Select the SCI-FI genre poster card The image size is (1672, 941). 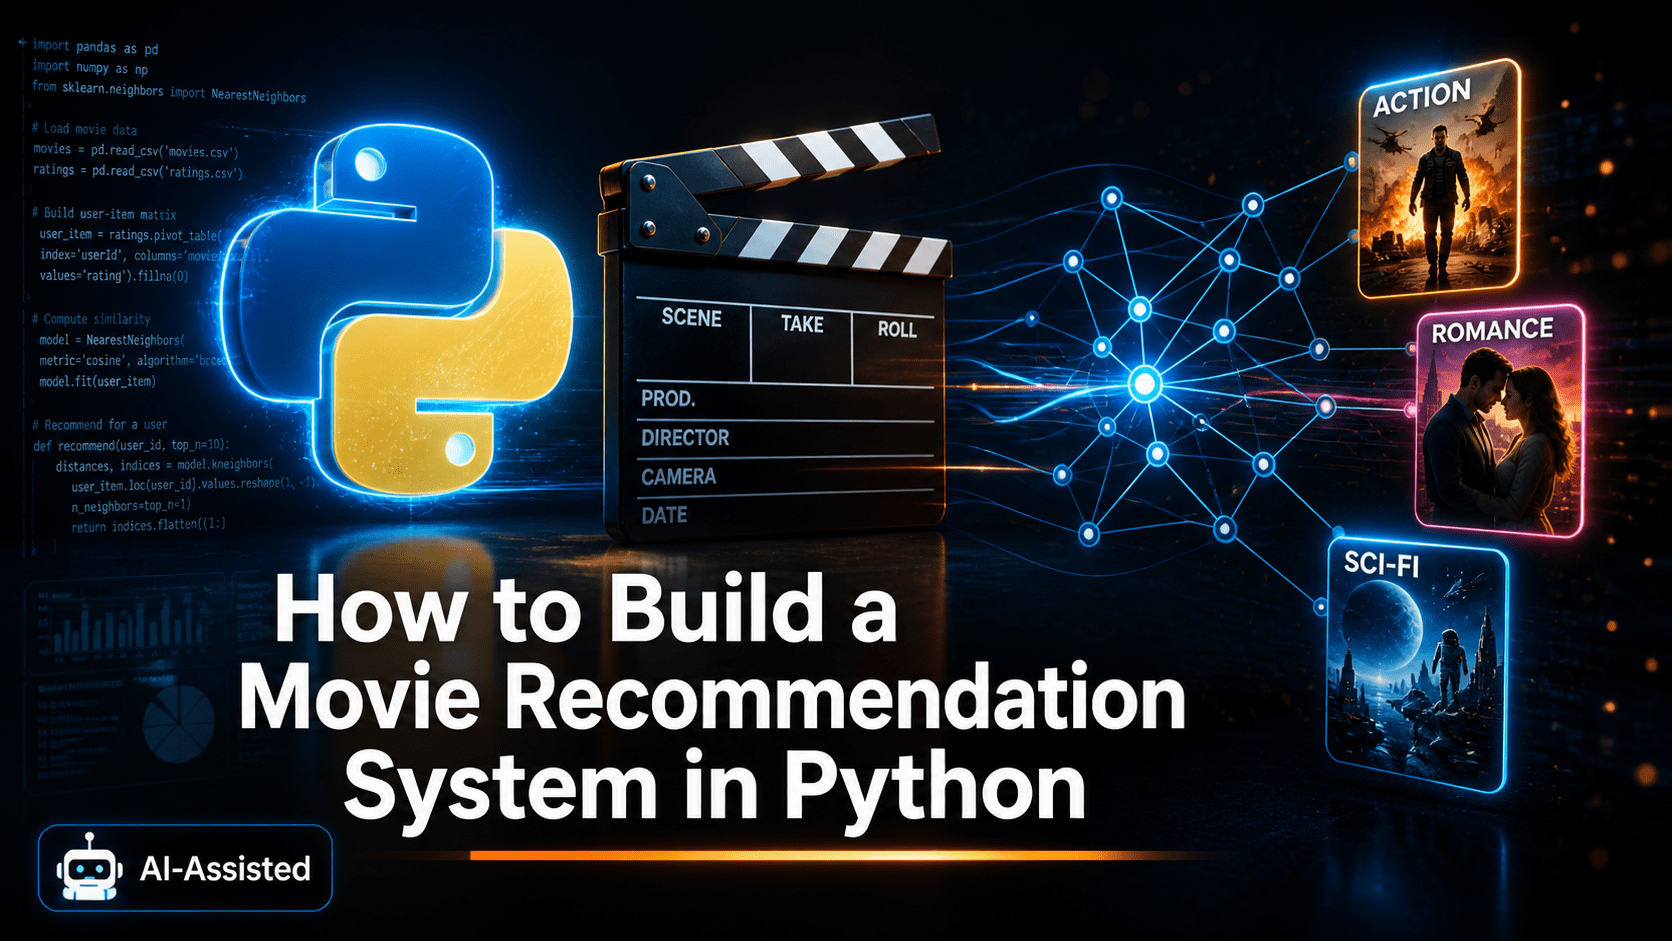coord(1417,665)
